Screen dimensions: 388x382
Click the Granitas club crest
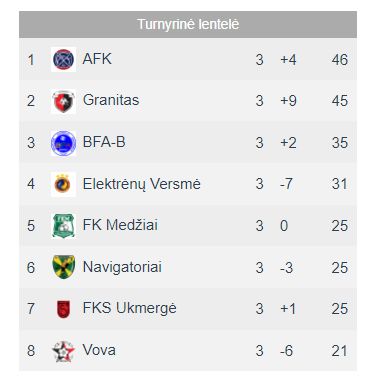pos(63,101)
